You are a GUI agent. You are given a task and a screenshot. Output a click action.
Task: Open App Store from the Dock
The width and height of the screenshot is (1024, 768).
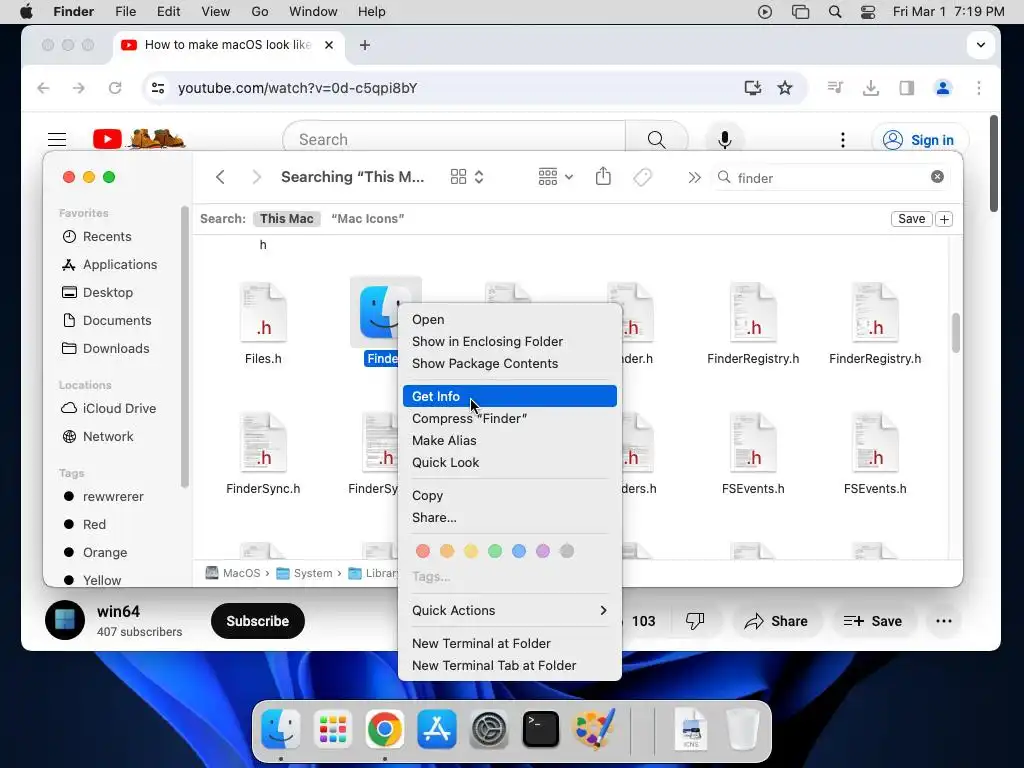pyautogui.click(x=436, y=729)
